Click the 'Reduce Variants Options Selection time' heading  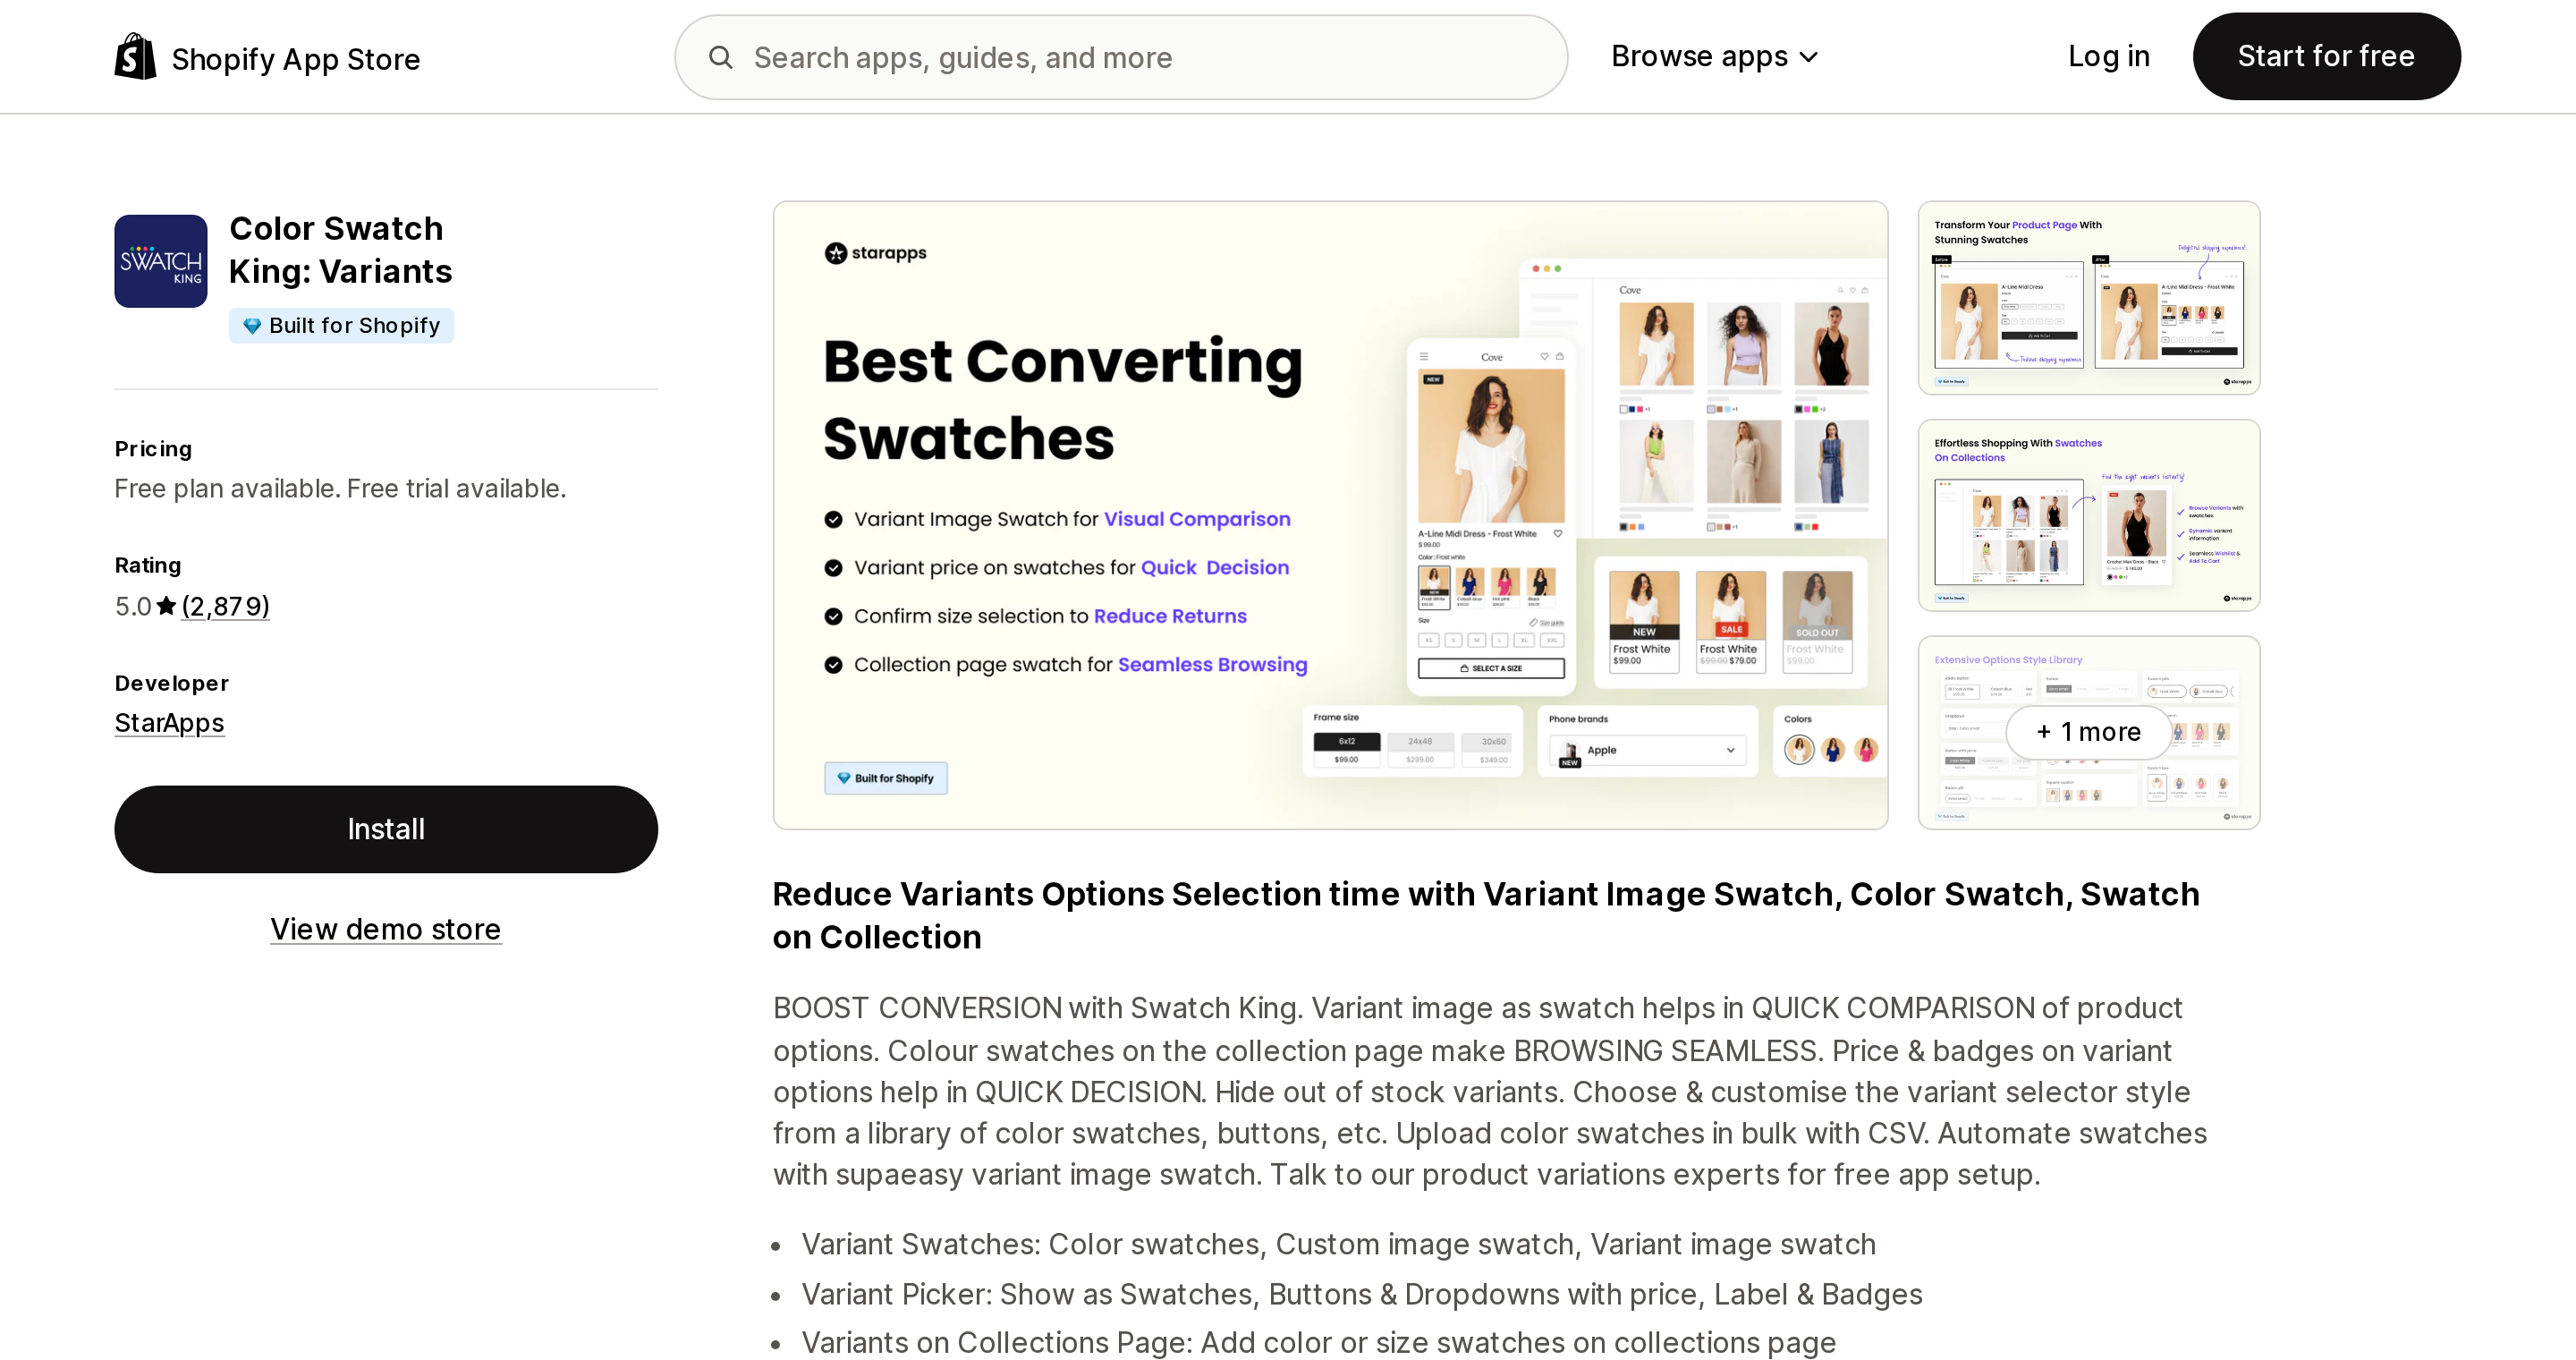point(1486,916)
